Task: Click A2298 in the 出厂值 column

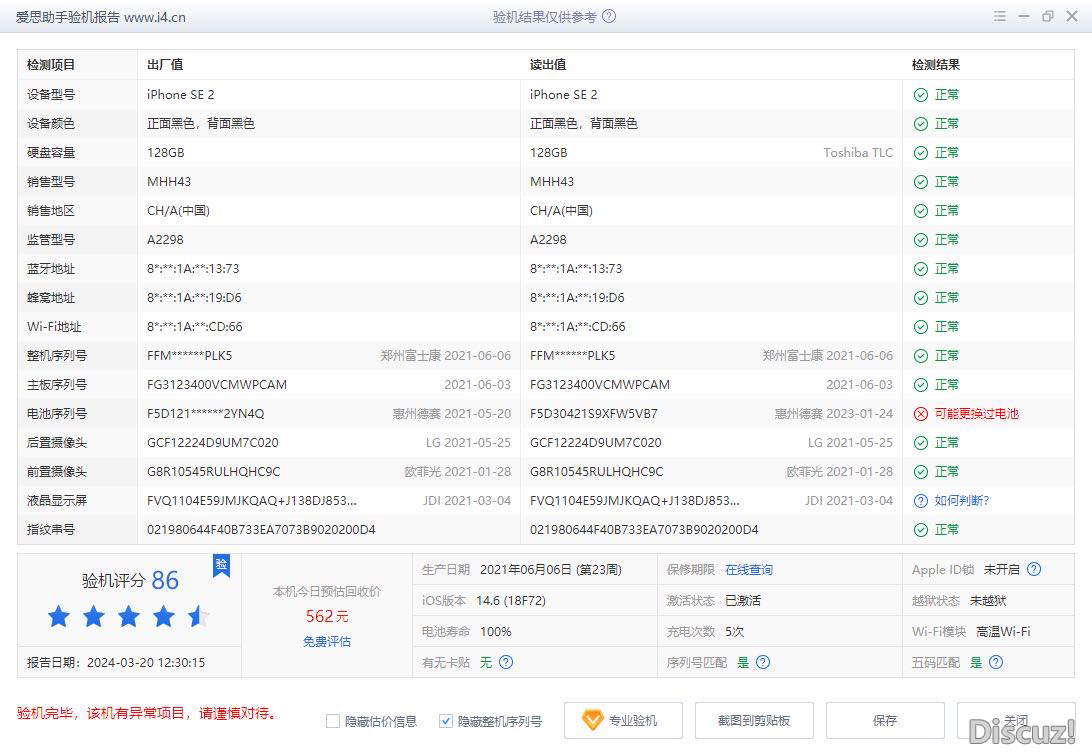Action: 165,239
